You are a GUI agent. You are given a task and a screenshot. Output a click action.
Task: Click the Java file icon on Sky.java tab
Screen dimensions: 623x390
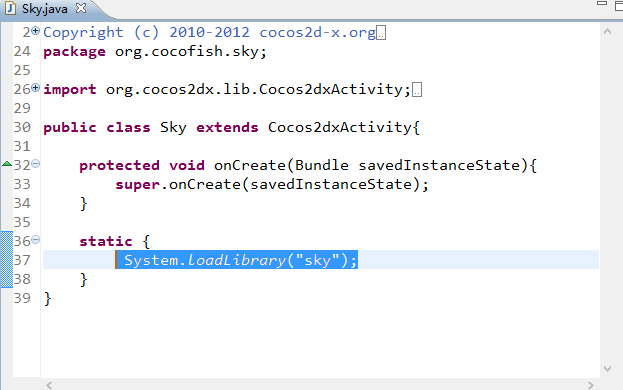point(10,8)
